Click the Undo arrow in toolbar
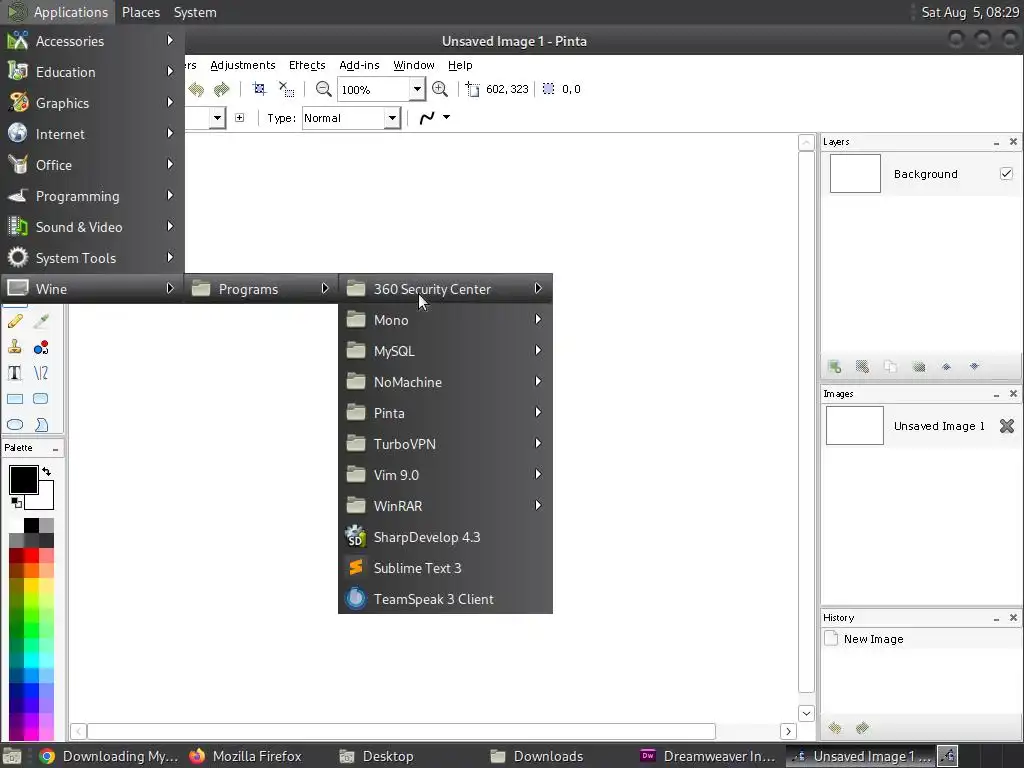 (x=196, y=89)
